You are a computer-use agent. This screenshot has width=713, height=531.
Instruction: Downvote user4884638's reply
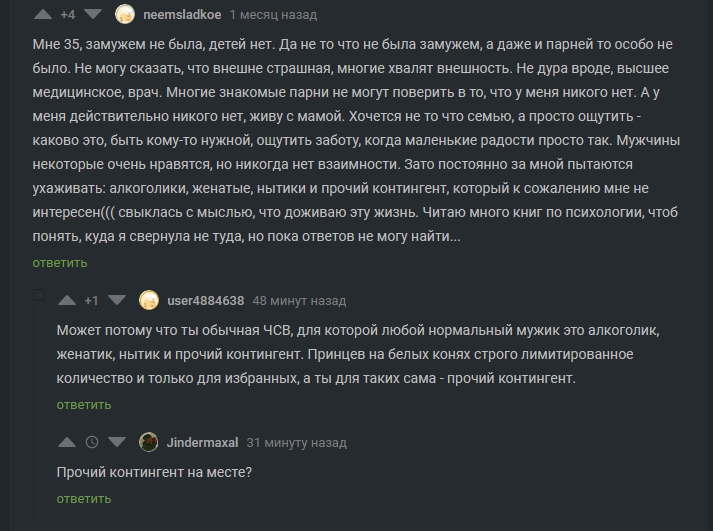116,300
